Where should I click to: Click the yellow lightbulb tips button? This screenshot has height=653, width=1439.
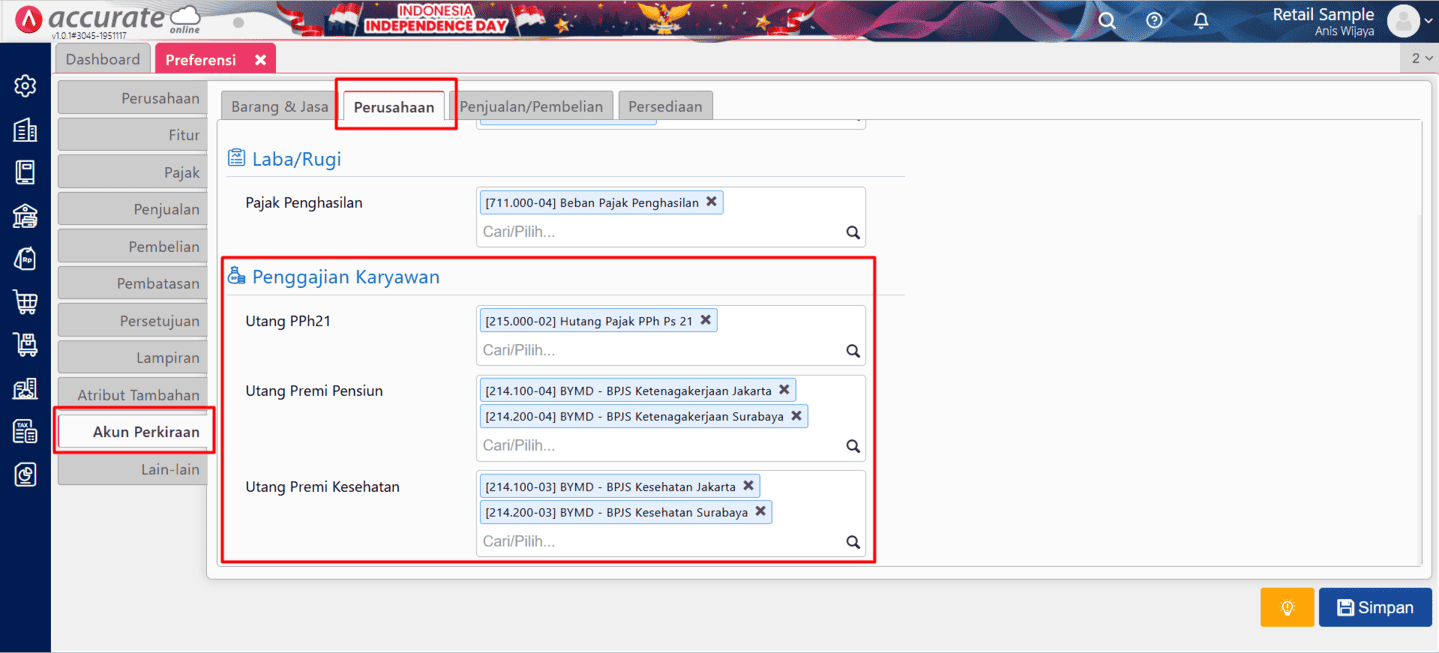click(x=1287, y=607)
